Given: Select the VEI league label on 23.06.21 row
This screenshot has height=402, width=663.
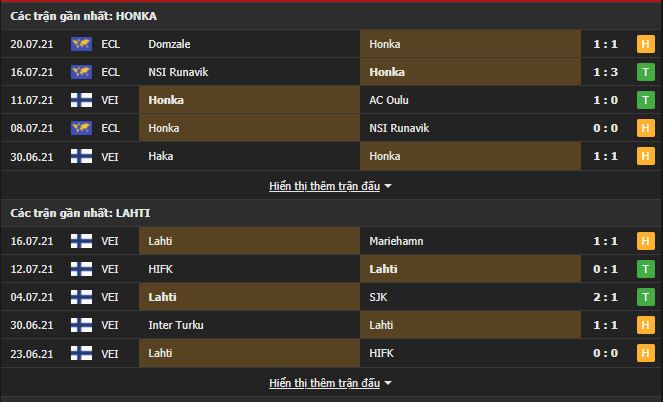Looking at the screenshot, I should click(x=110, y=353).
